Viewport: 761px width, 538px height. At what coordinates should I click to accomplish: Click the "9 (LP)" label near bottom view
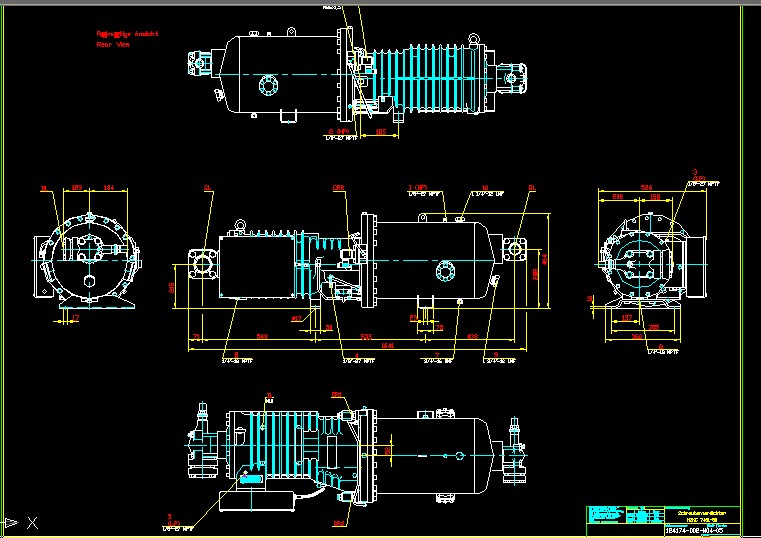pyautogui.click(x=171, y=518)
